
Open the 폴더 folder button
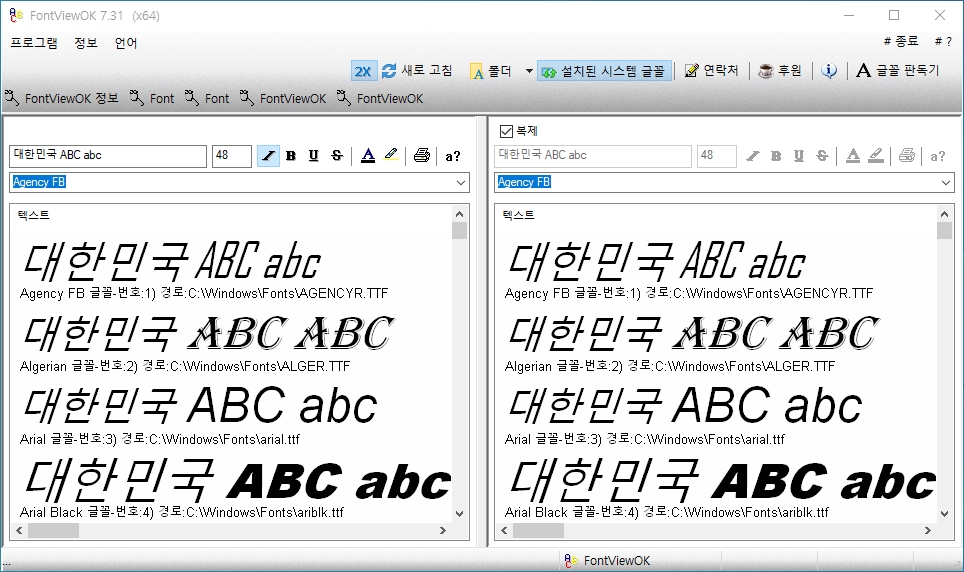491,71
